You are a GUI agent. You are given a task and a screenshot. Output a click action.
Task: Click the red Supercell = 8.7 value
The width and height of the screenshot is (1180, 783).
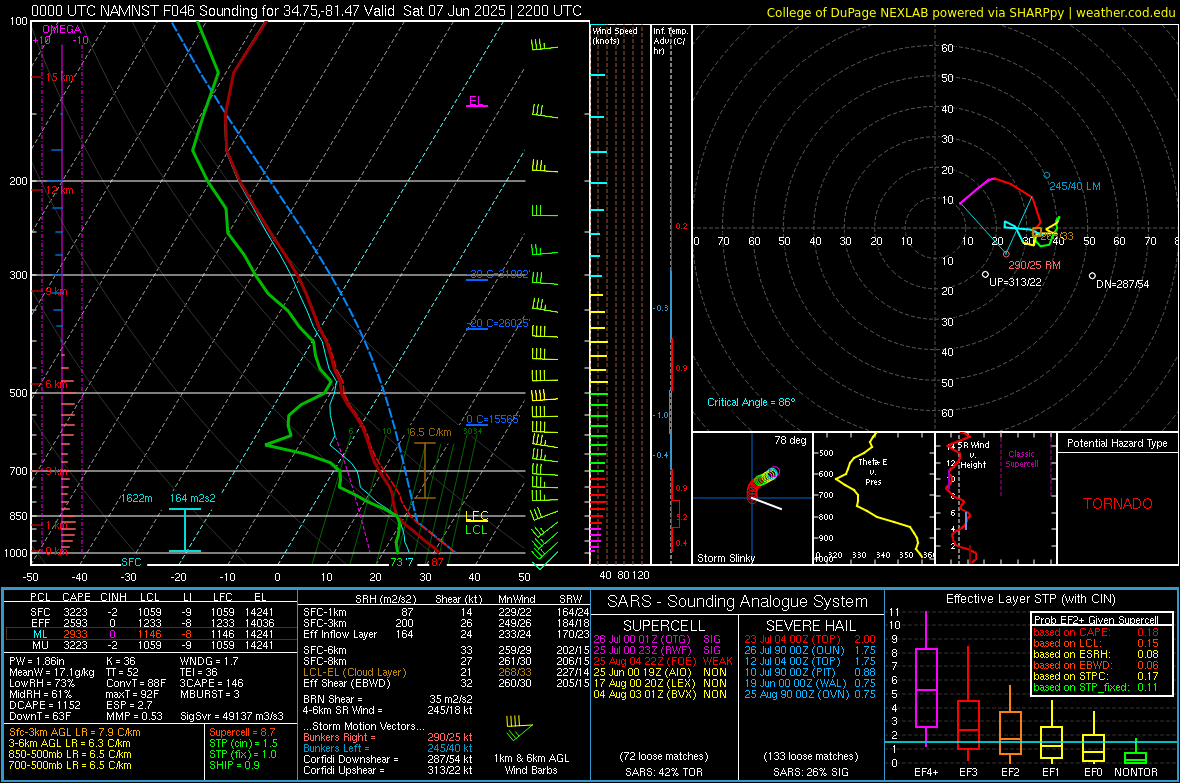[242, 733]
